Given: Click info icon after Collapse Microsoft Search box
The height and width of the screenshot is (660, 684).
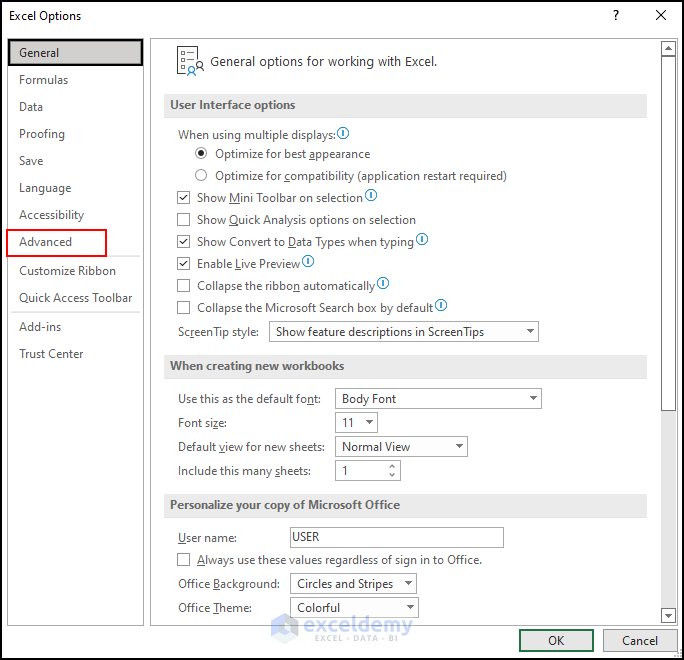Looking at the screenshot, I should (441, 305).
